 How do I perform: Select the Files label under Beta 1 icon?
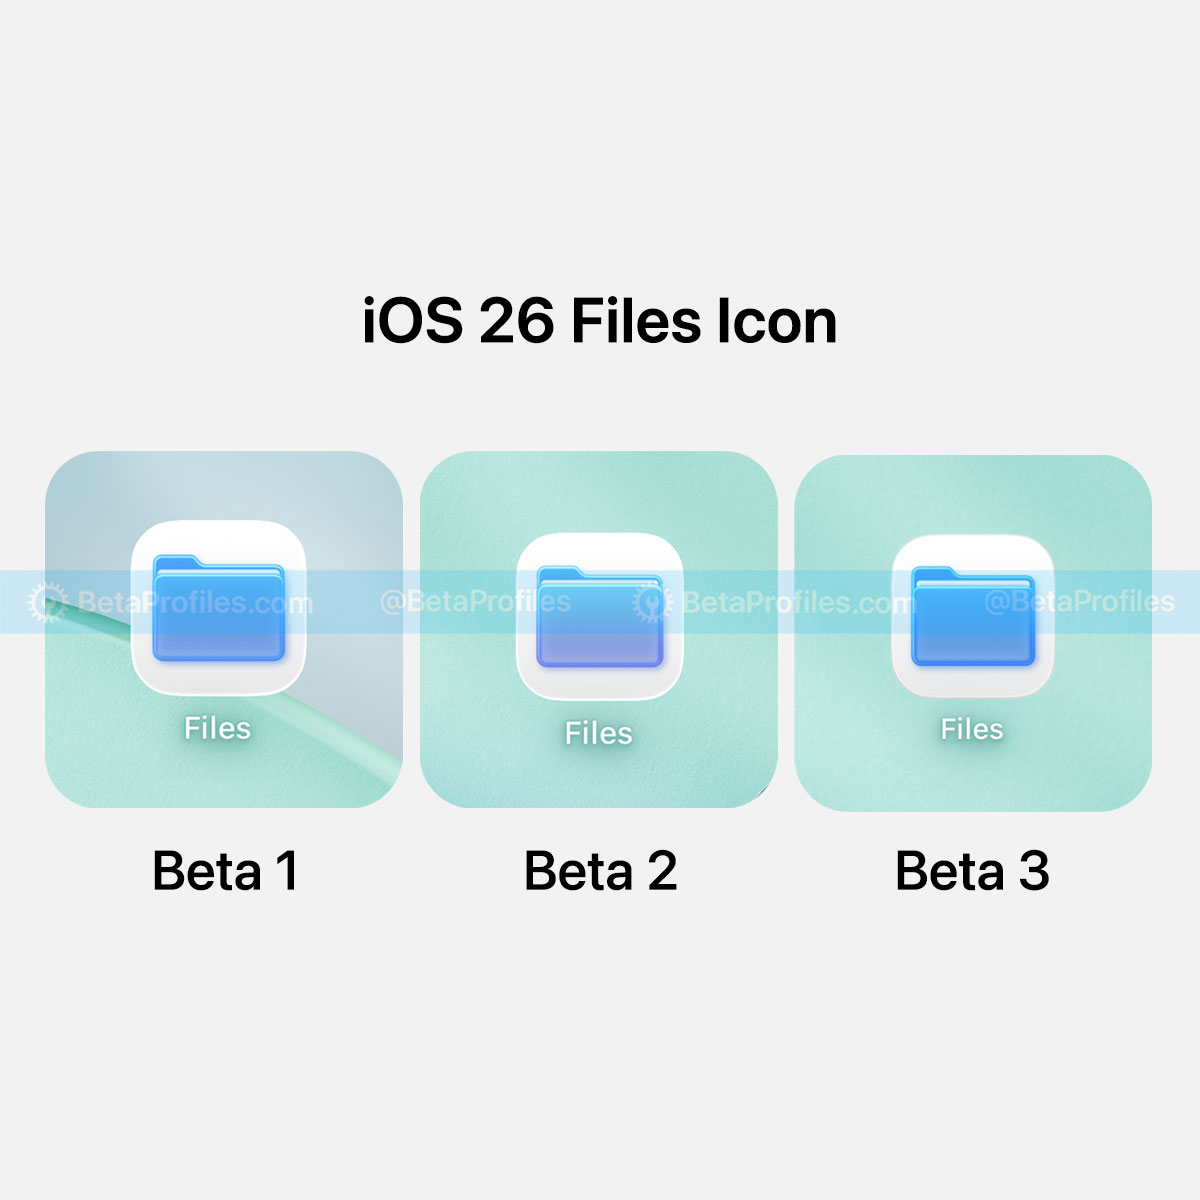pos(217,728)
